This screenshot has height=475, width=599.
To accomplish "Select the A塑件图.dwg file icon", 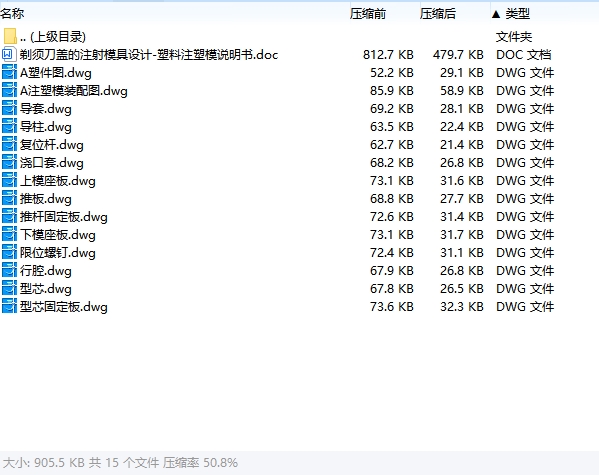I will (x=9, y=73).
